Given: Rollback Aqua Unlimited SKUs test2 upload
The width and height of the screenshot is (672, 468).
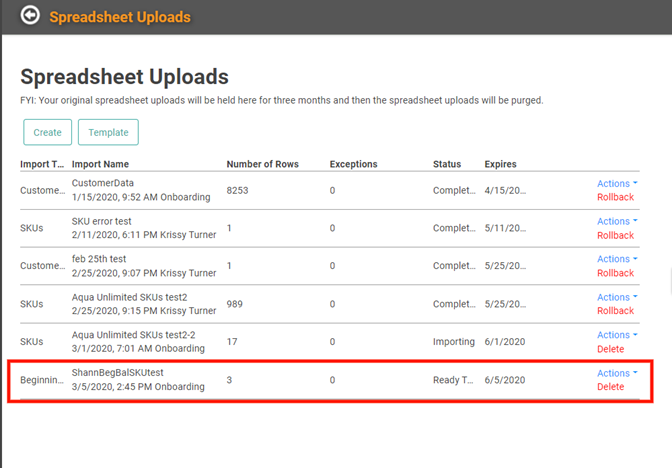Looking at the screenshot, I should (x=615, y=311).
